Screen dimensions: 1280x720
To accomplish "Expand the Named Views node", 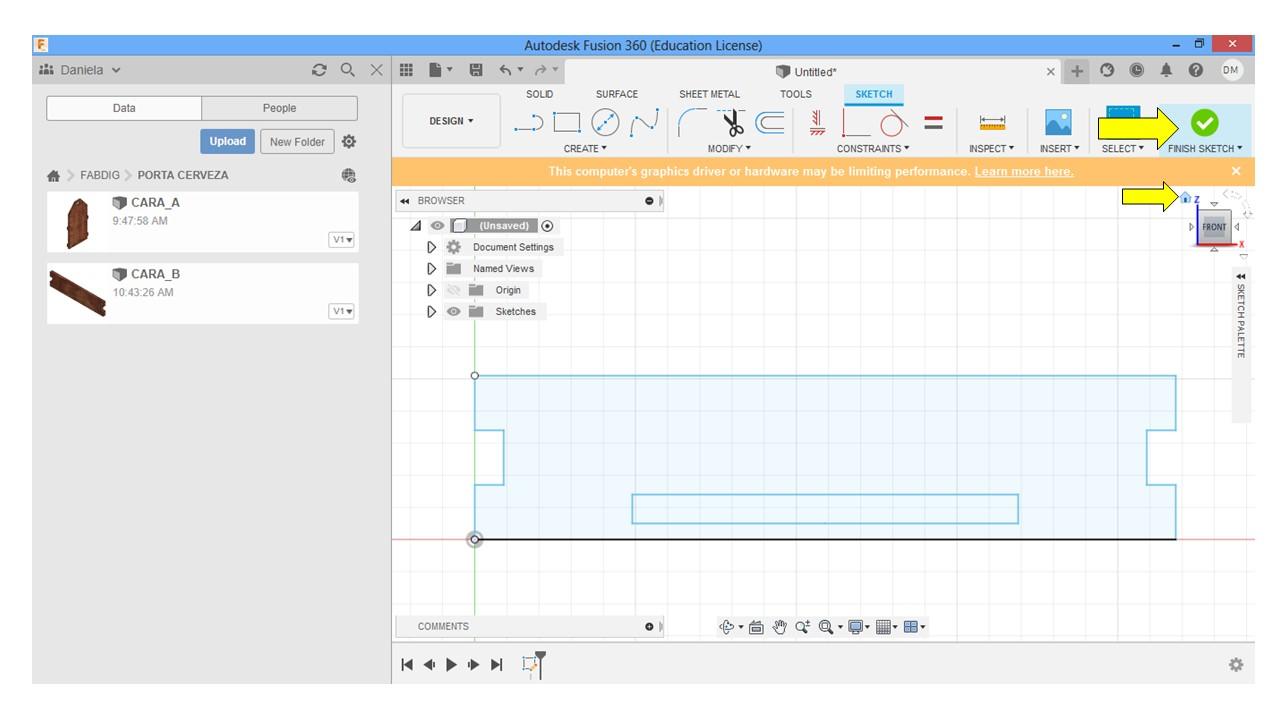I will tap(432, 269).
